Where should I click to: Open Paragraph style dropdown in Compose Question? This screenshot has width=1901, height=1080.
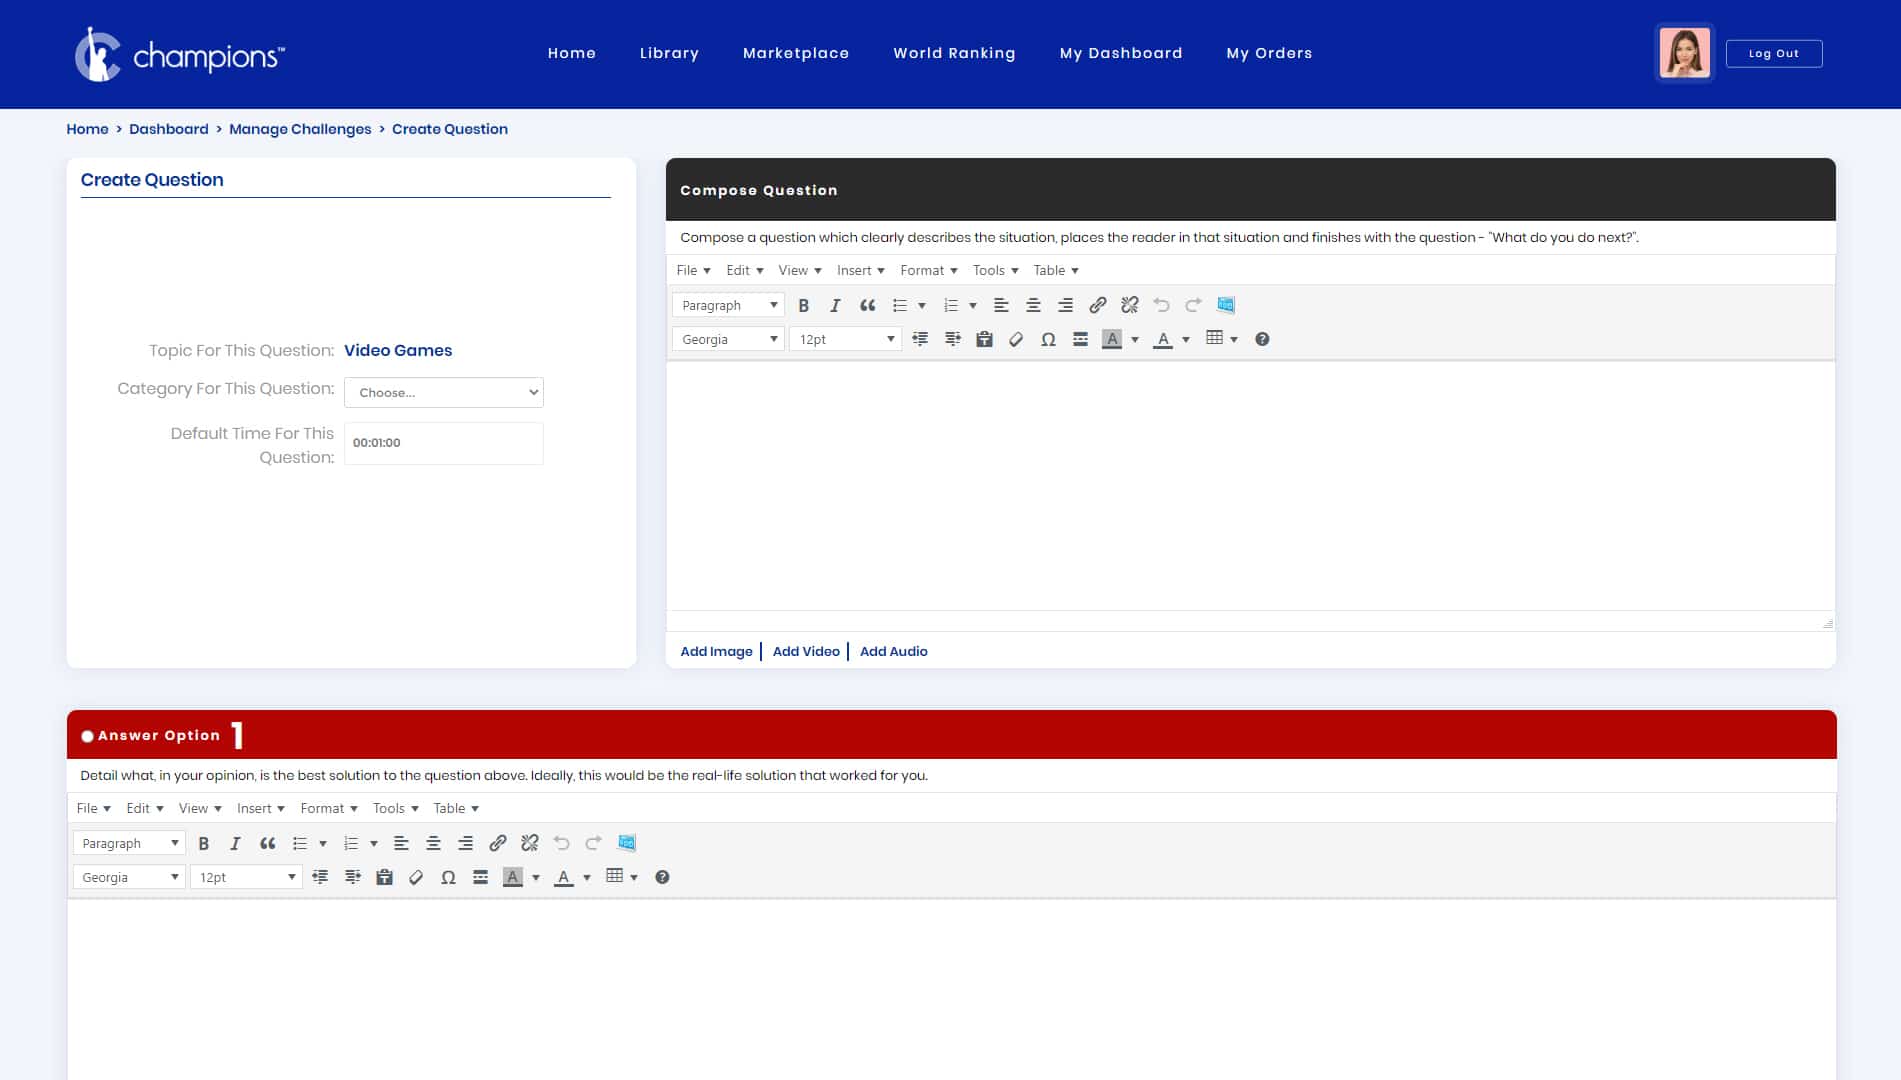(x=728, y=306)
